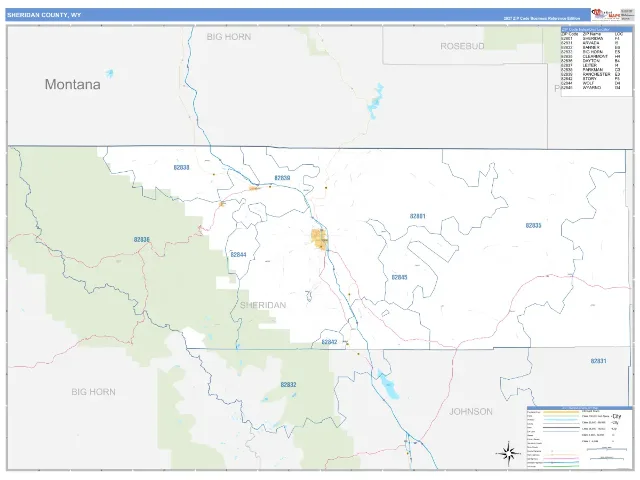Select the orange Sheridan city area
This screenshot has height=480, width=640.
tap(319, 239)
